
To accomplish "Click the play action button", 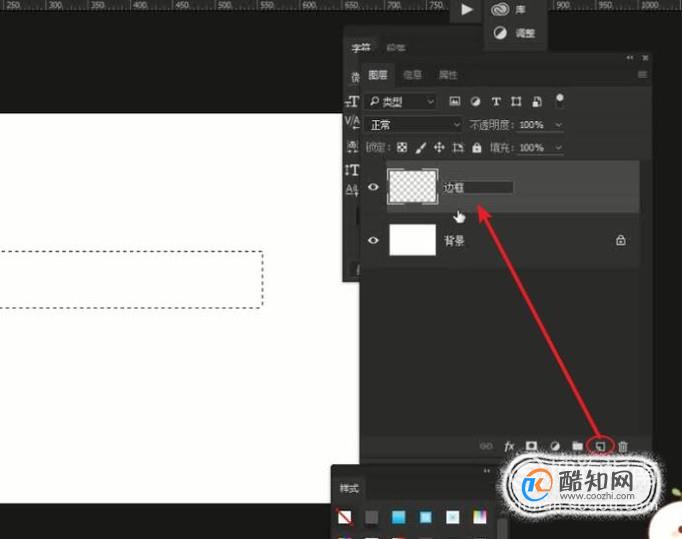I will point(467,10).
